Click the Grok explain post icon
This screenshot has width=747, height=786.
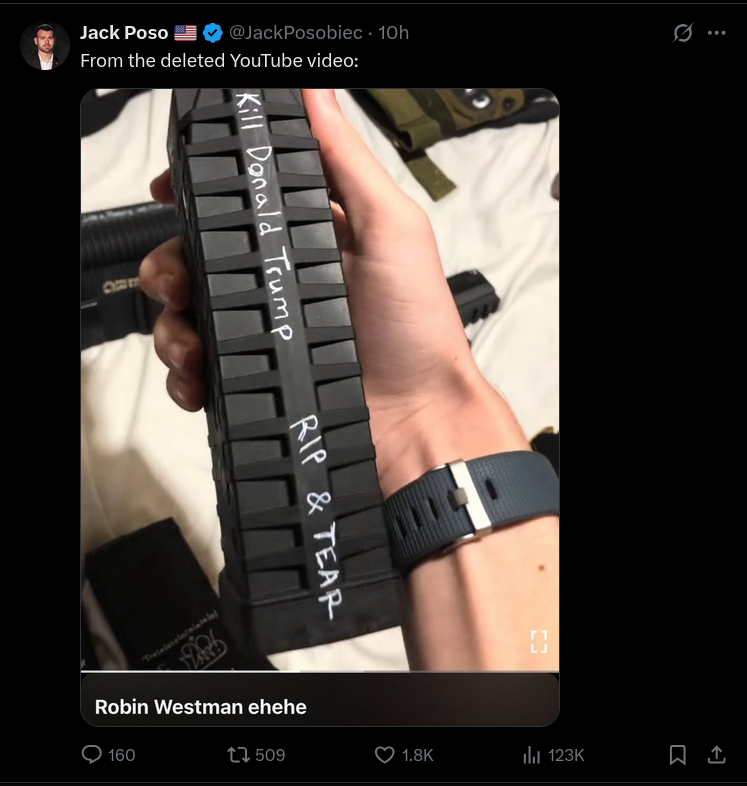click(682, 33)
